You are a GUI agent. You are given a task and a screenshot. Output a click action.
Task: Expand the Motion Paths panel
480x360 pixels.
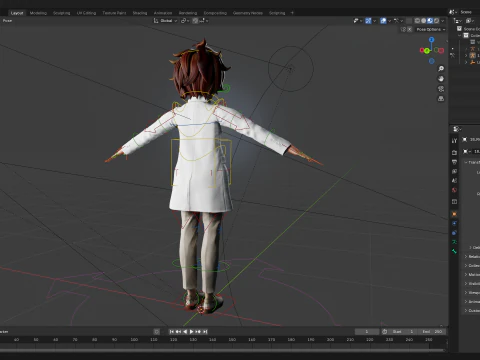pos(472,274)
